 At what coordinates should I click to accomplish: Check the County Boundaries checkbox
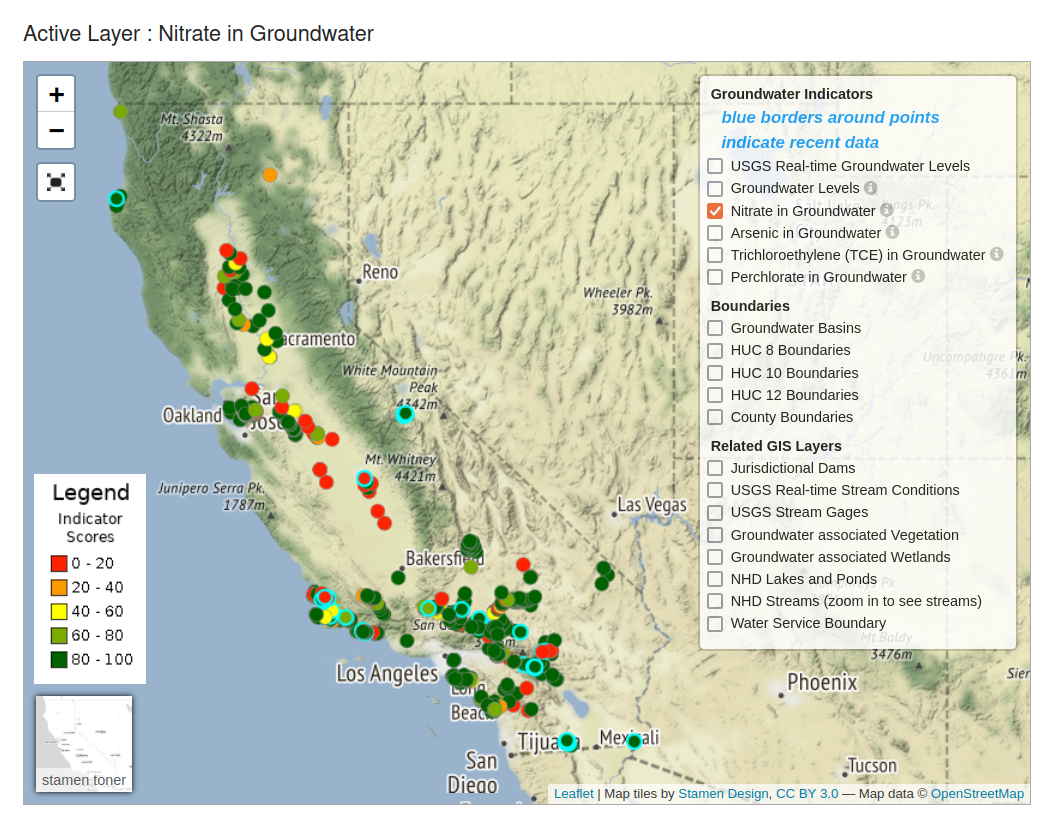tap(715, 417)
